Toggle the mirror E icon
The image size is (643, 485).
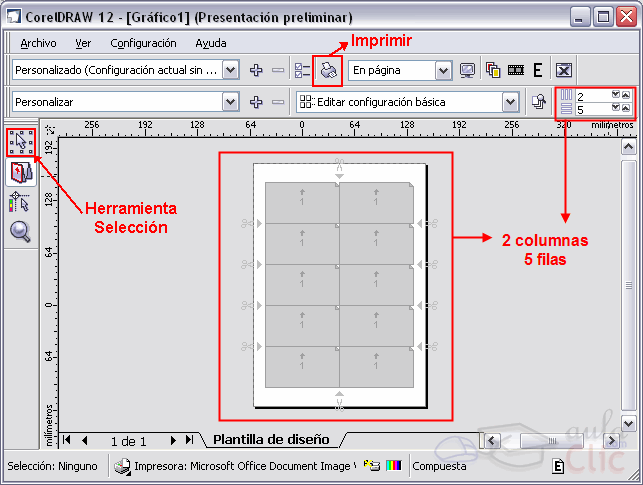tap(538, 70)
